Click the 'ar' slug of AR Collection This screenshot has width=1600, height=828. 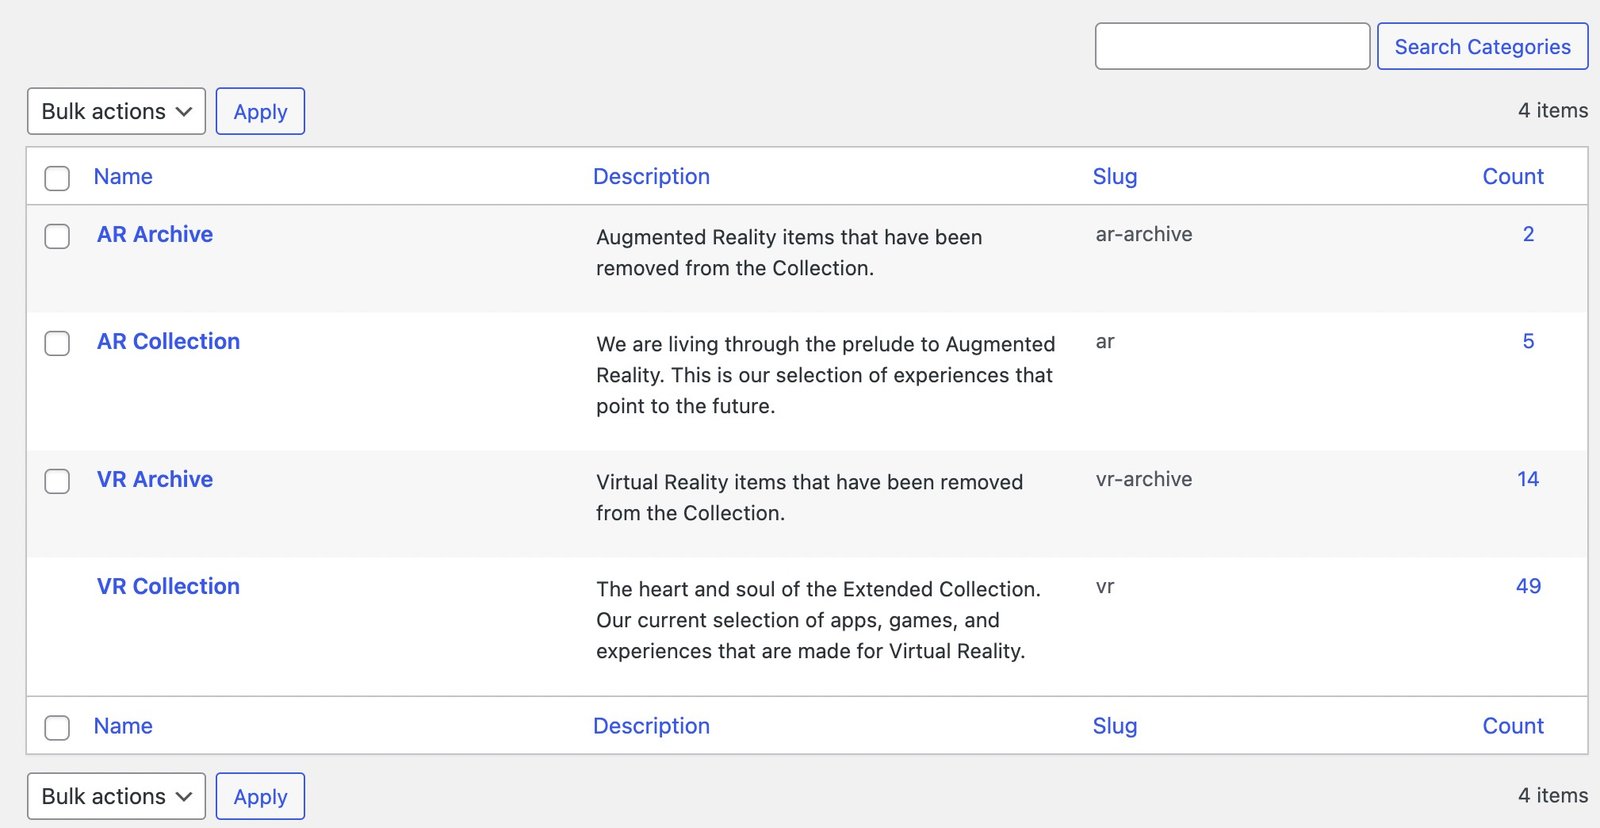point(1105,342)
